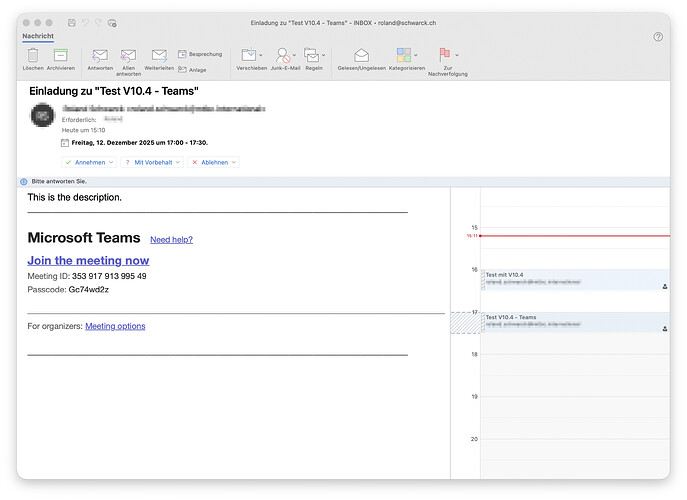Viewport: 687px width, 500px height.
Task: Click the text This is the description.
Action: pos(74,198)
